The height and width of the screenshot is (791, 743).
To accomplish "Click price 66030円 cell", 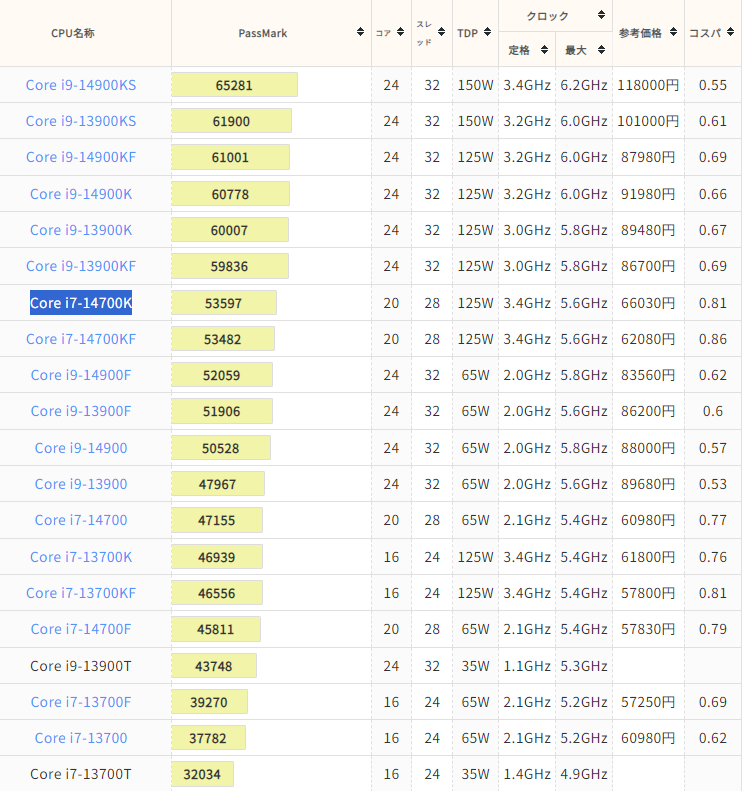I will pos(648,303).
